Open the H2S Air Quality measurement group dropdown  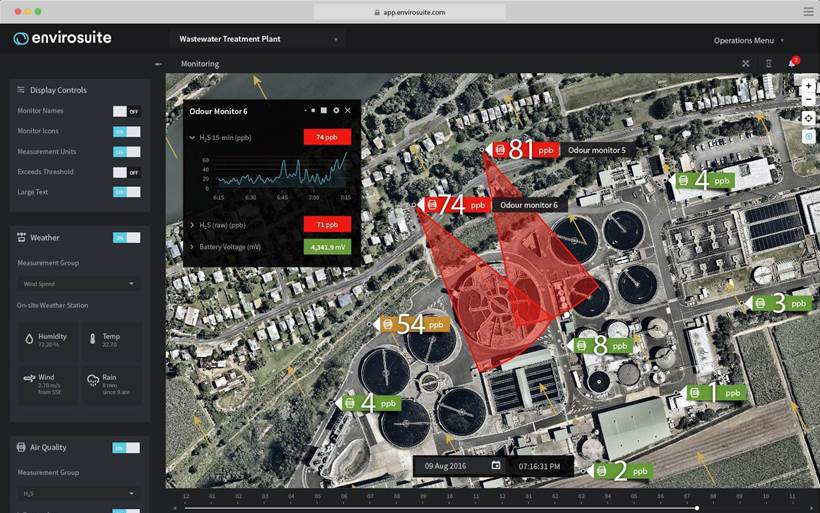(78, 493)
